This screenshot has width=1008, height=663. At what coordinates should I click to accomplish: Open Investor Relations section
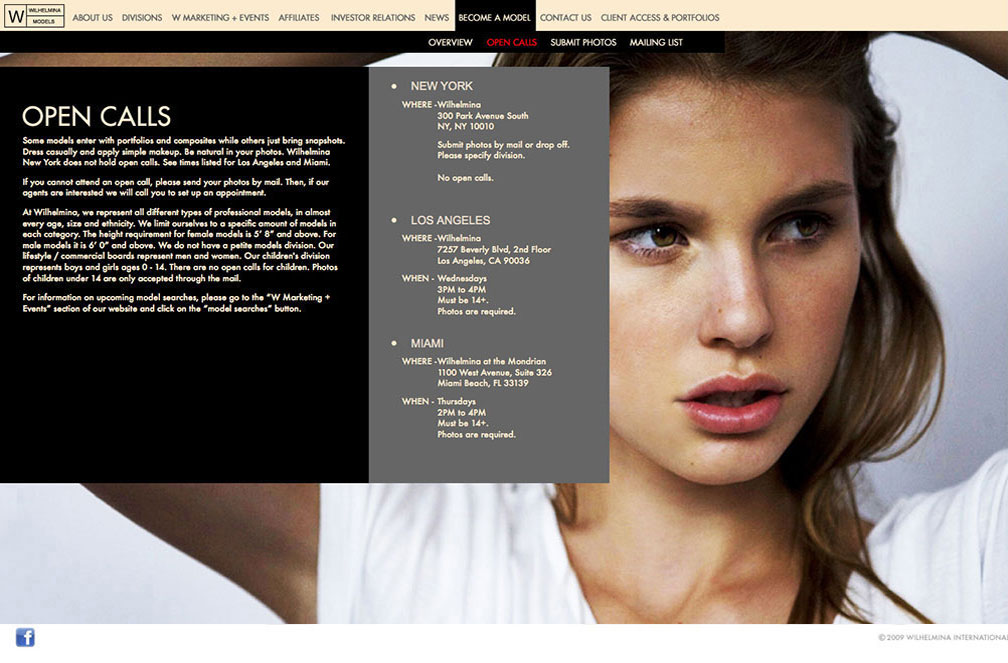click(x=372, y=17)
